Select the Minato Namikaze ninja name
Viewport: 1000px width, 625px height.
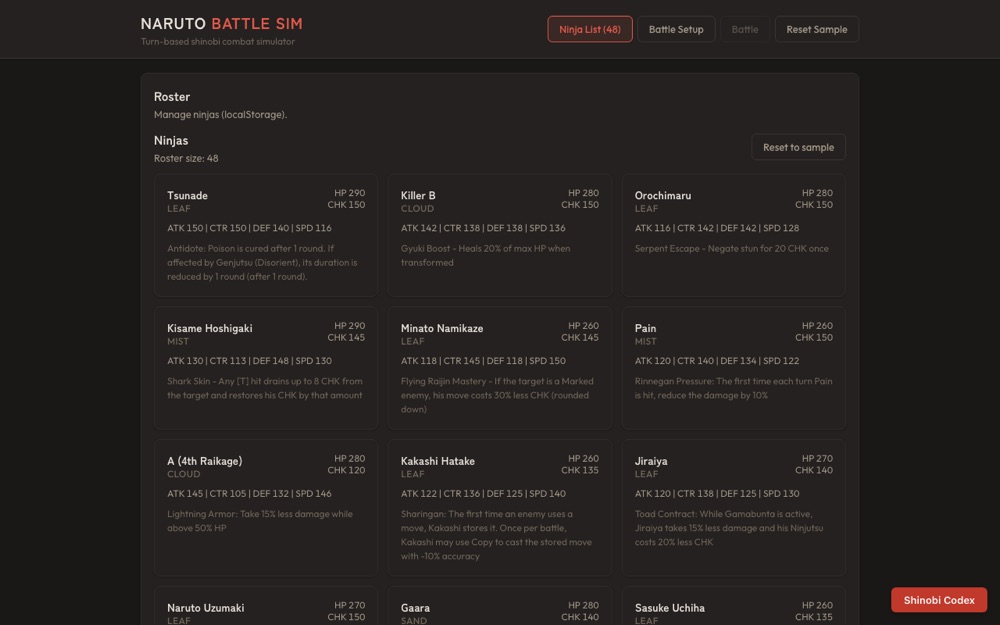[x=442, y=328]
